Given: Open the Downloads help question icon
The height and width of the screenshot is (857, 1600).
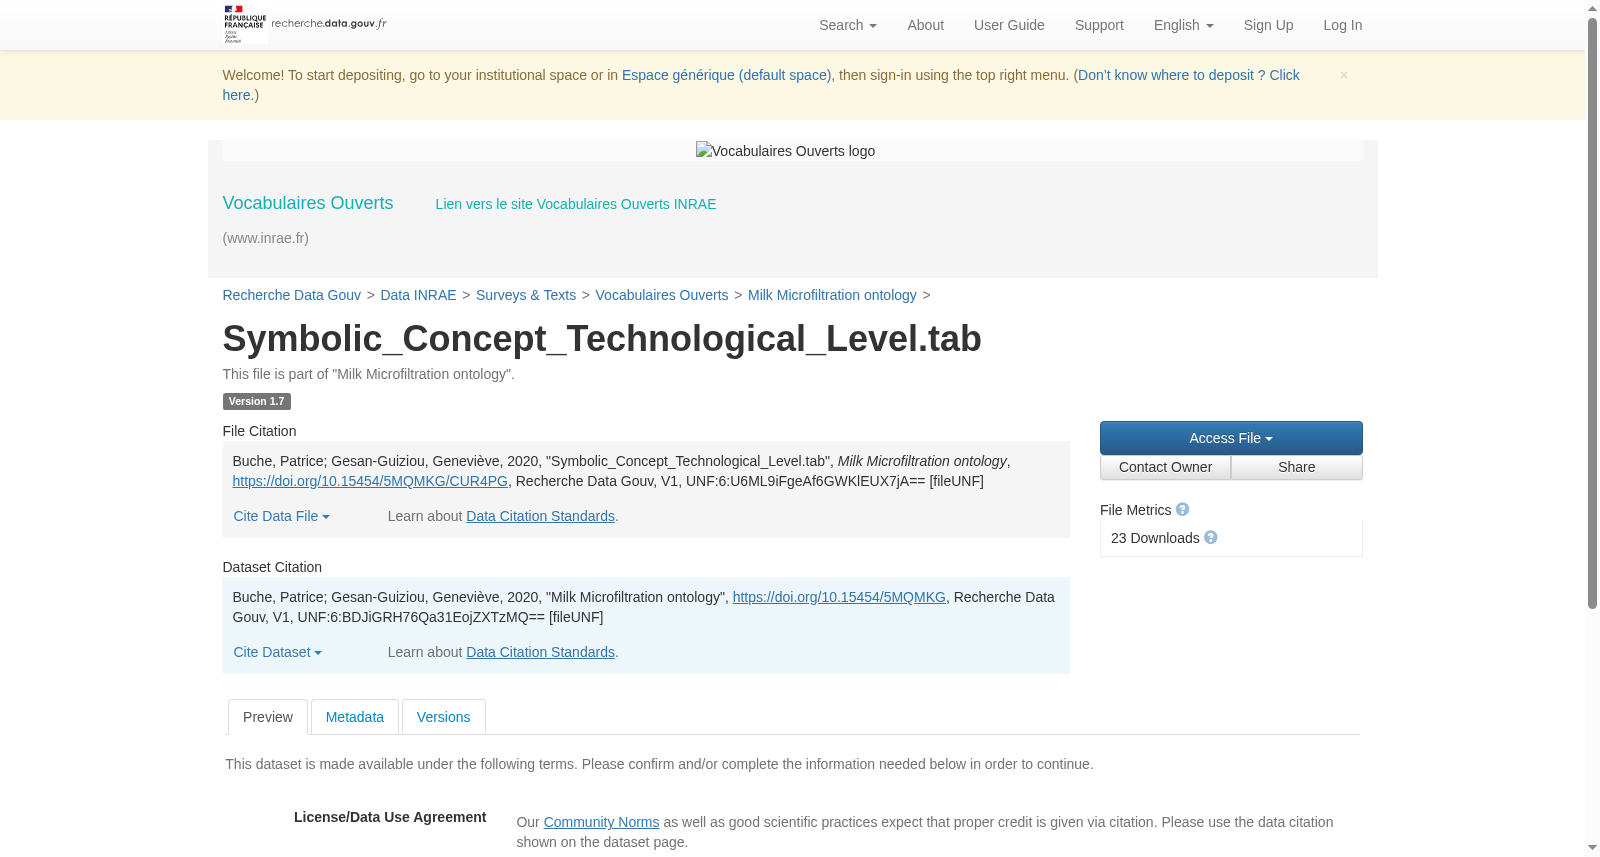Looking at the screenshot, I should tap(1211, 537).
